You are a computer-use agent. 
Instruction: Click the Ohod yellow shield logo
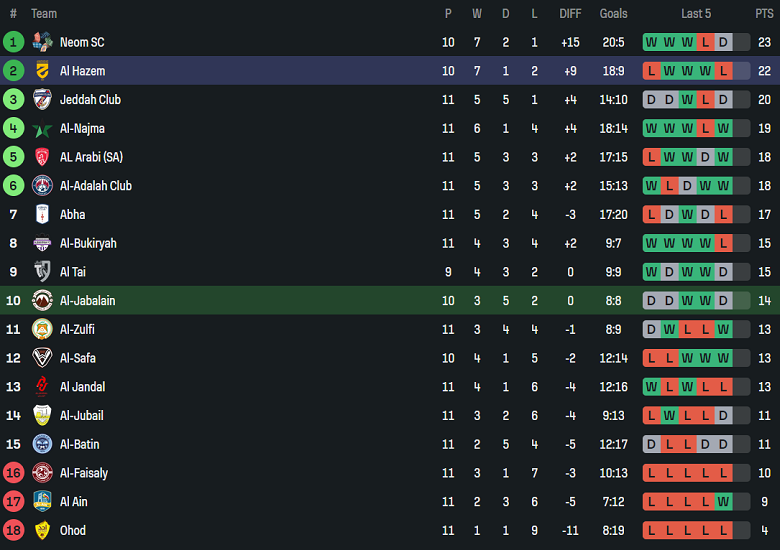click(x=42, y=531)
